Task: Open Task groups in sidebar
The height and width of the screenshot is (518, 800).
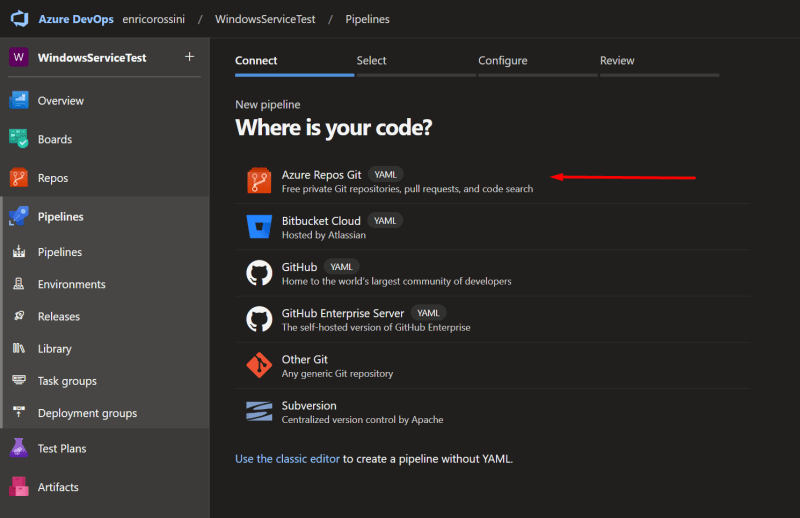Action: click(67, 381)
